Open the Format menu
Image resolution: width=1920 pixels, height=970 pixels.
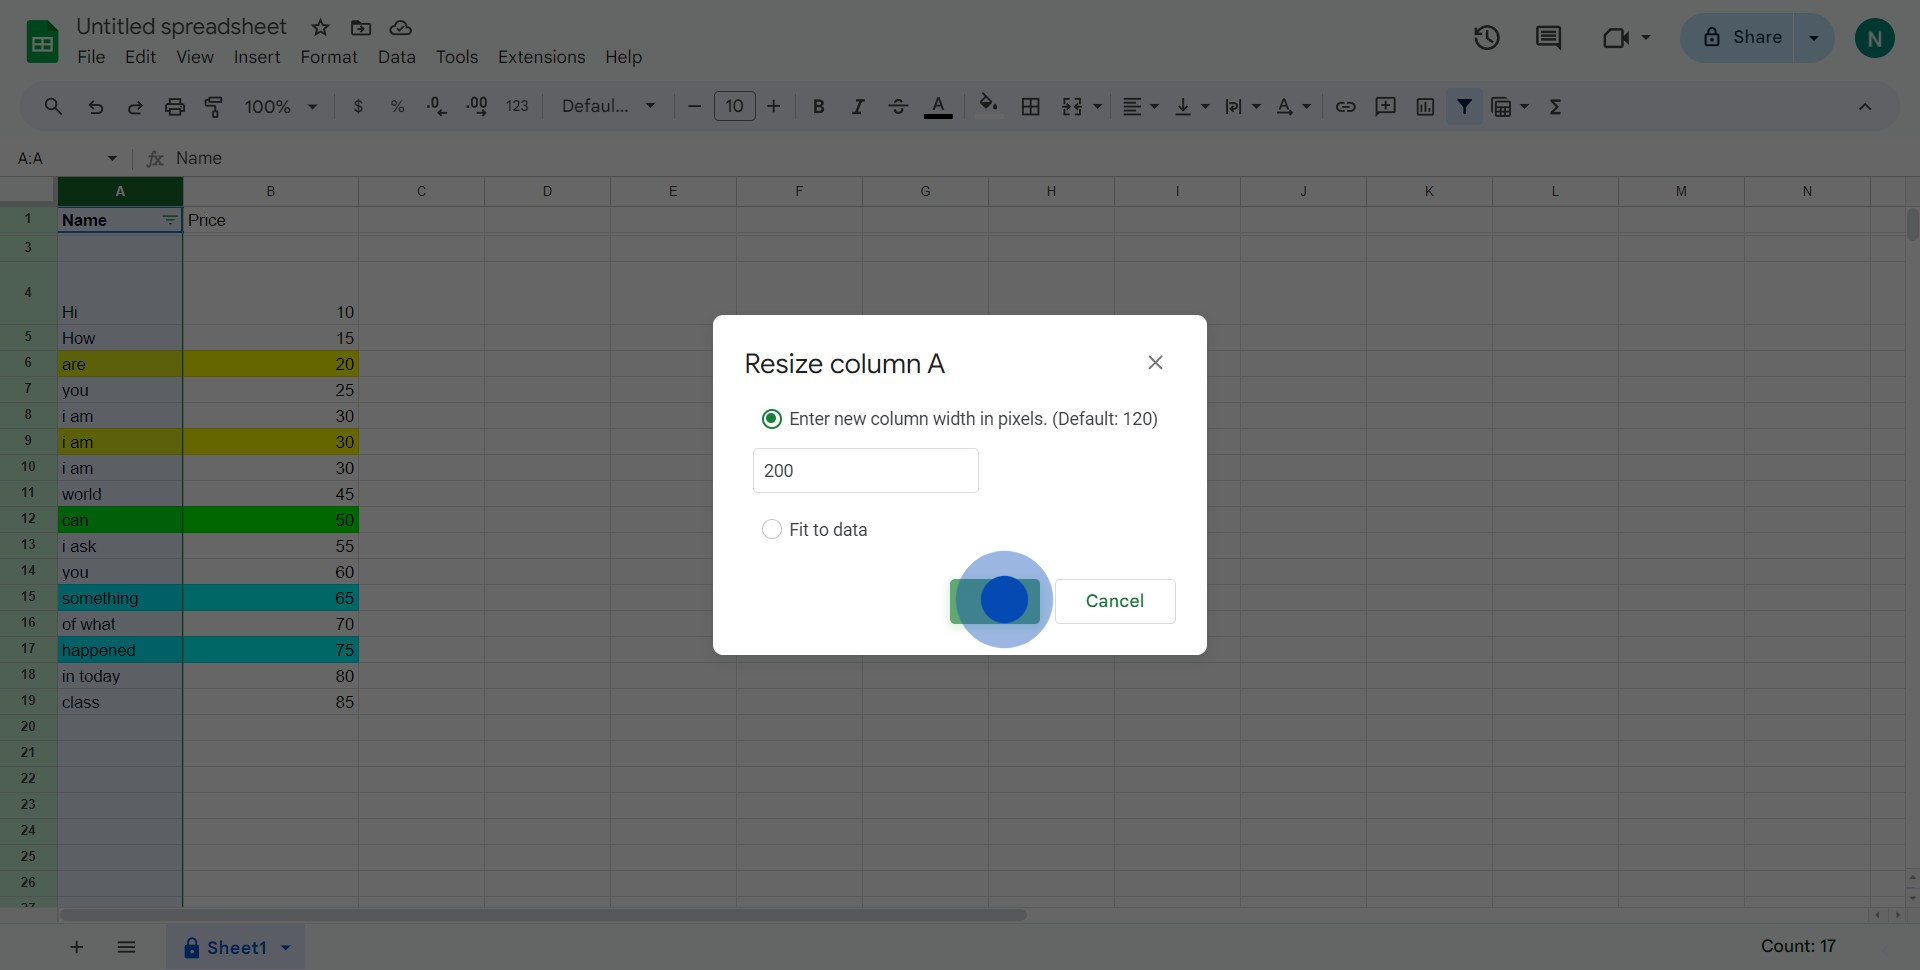[x=329, y=57]
